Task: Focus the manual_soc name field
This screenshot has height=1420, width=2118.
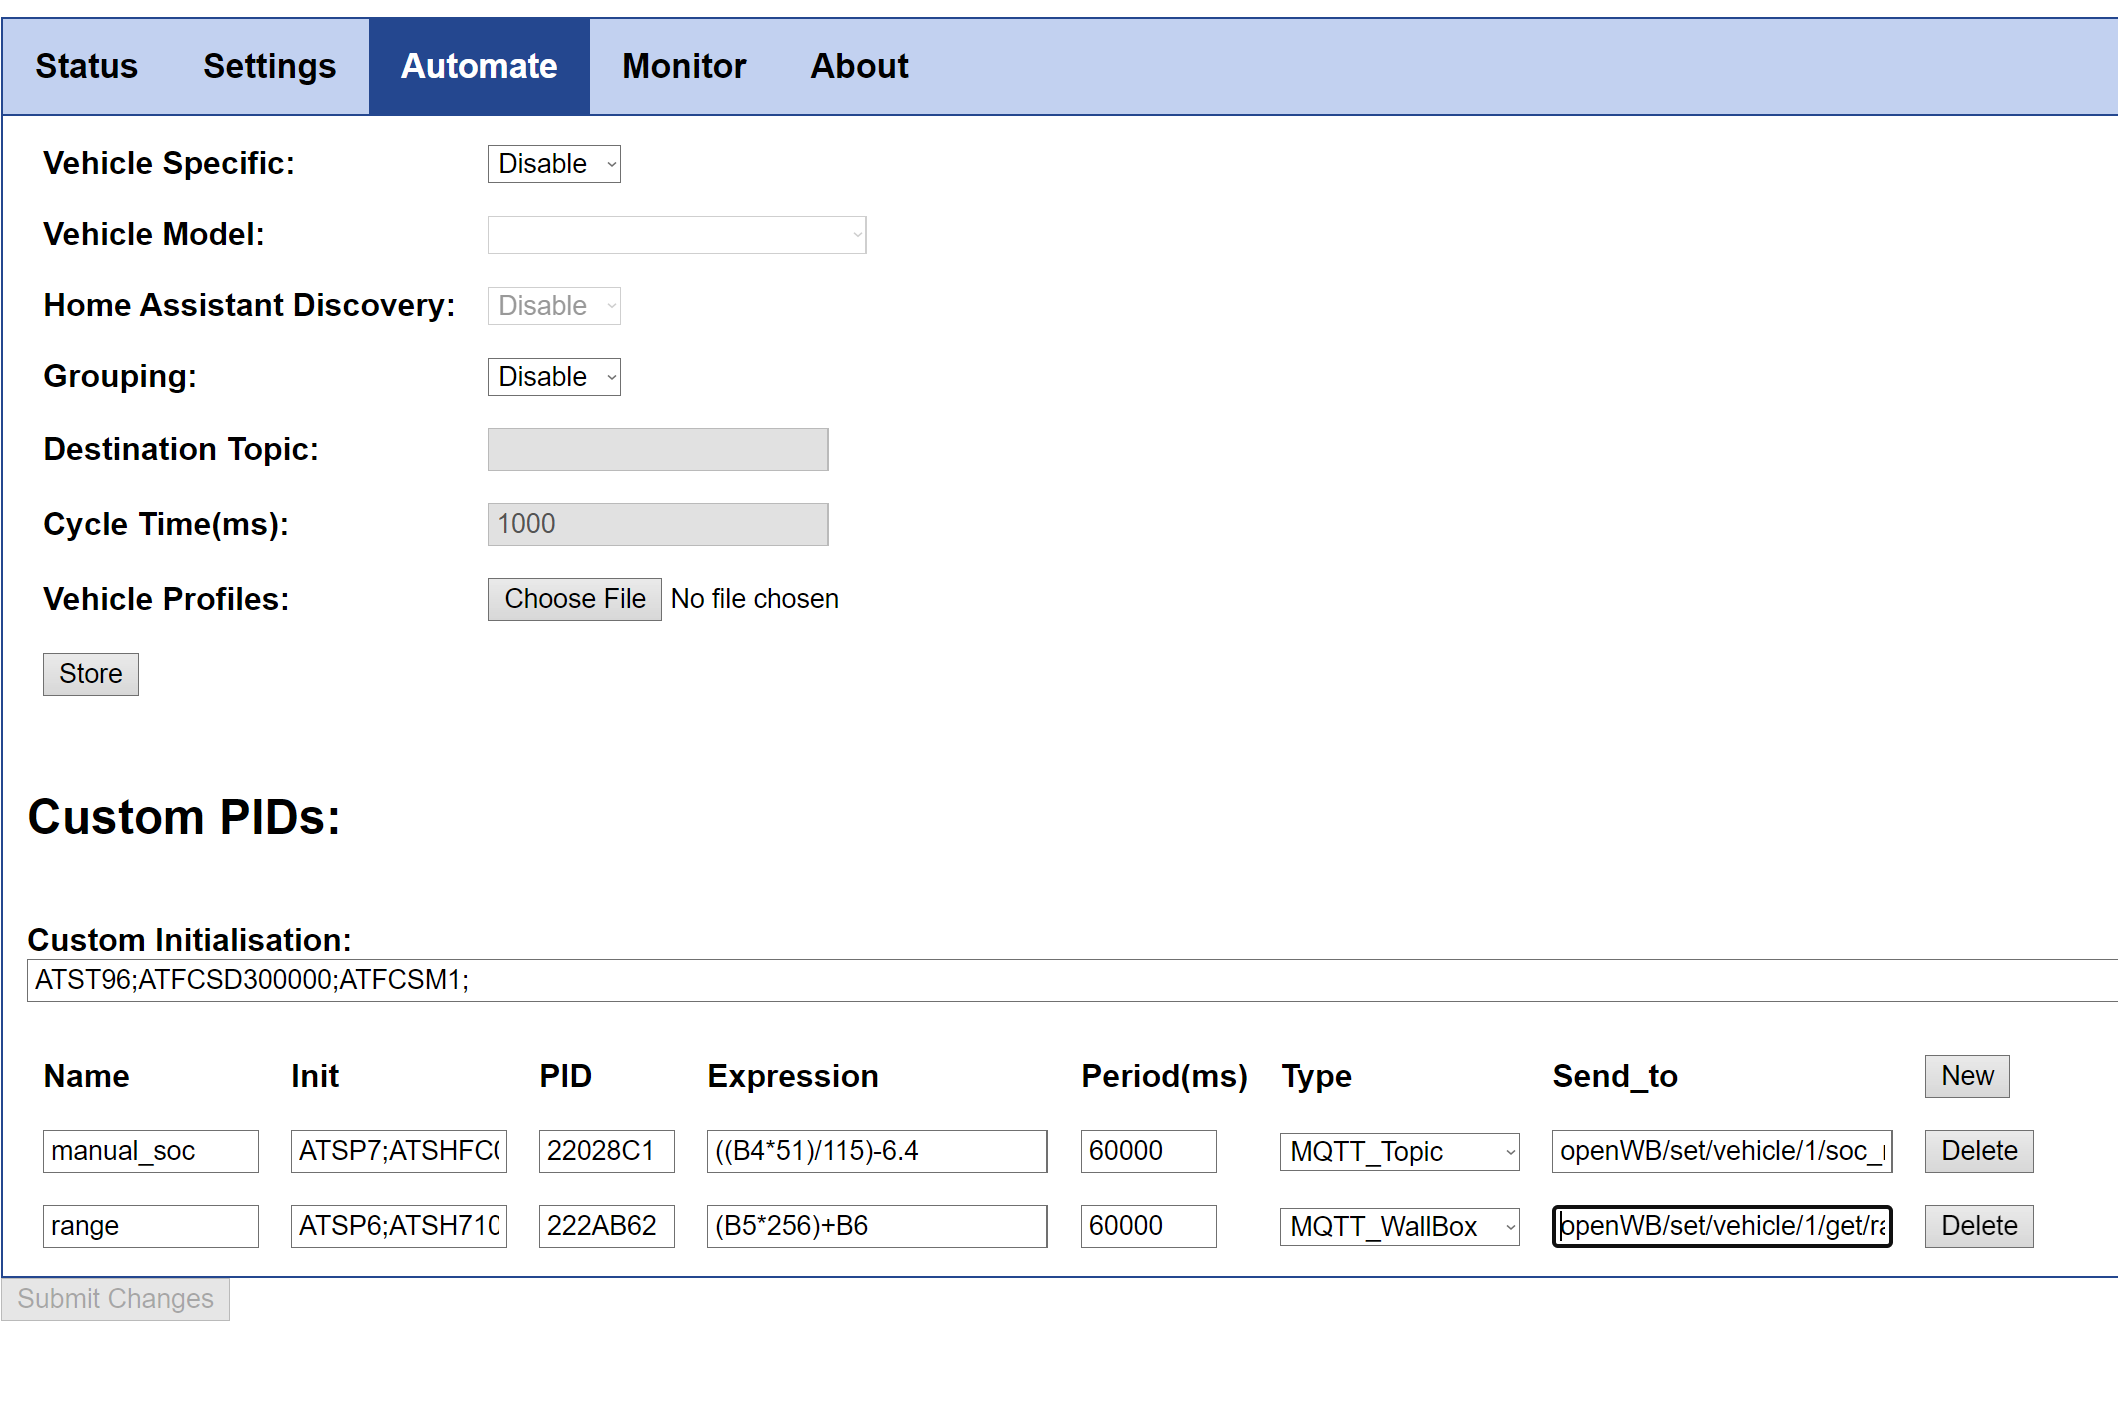Action: [150, 1151]
